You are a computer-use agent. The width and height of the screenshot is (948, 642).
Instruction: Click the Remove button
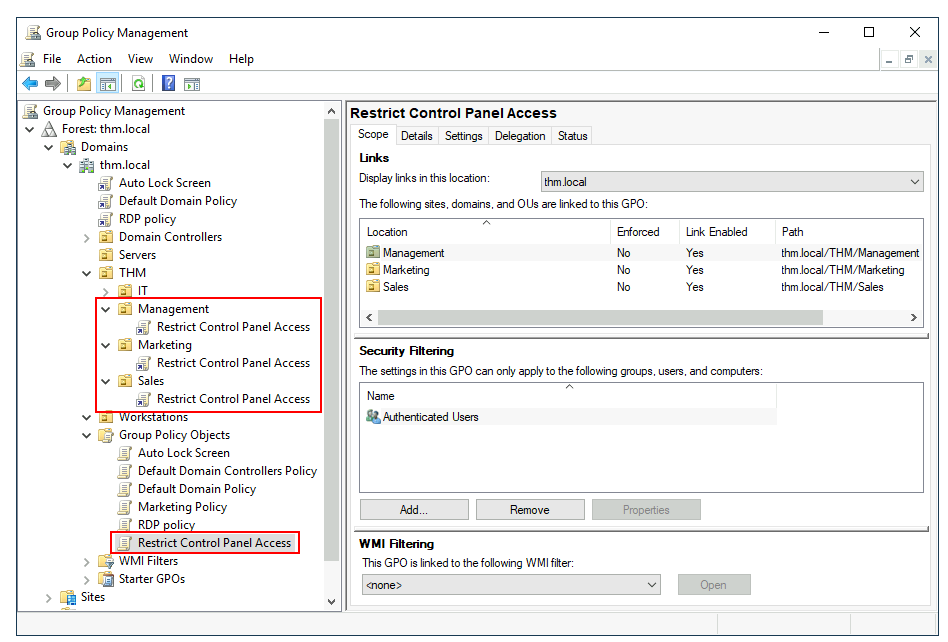point(529,510)
